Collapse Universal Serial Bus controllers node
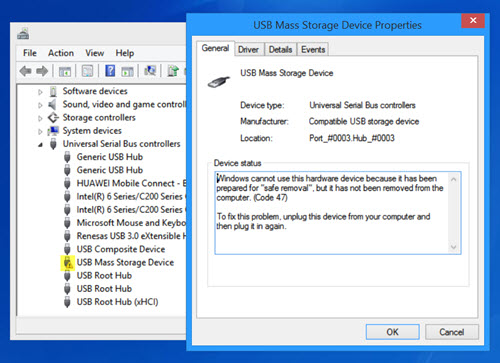 (41, 145)
